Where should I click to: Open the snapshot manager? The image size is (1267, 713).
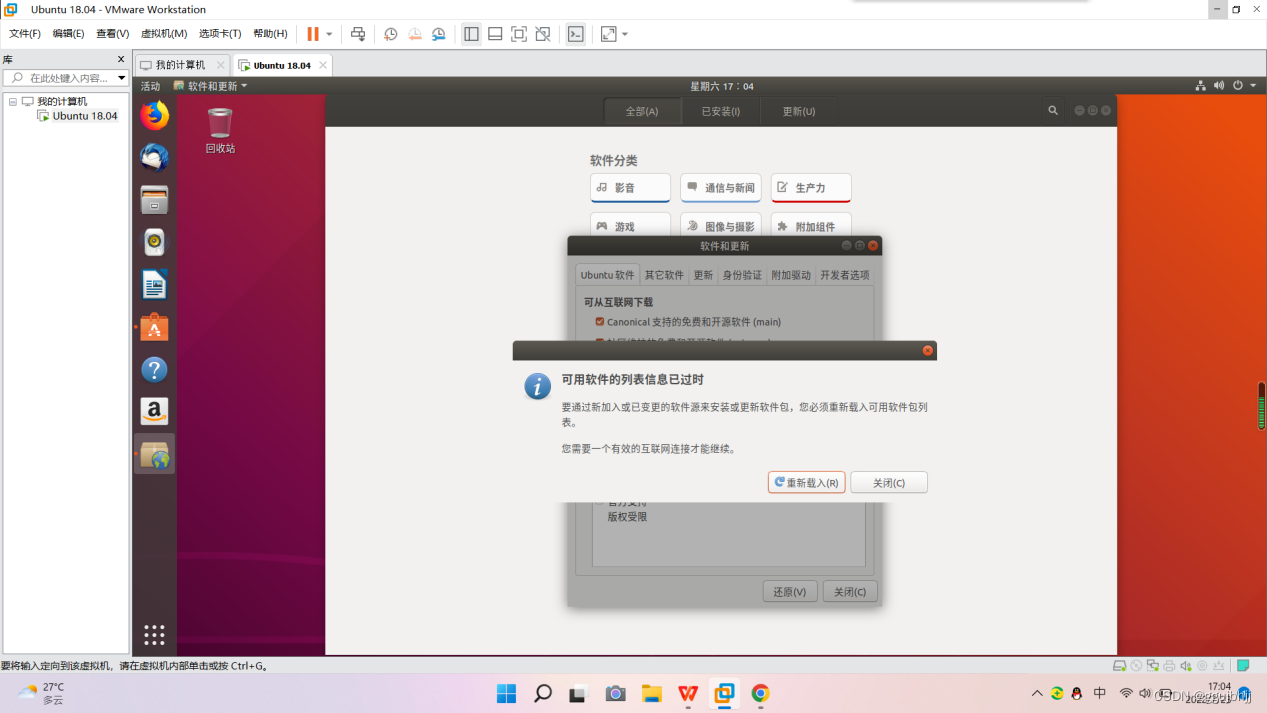tap(439, 34)
